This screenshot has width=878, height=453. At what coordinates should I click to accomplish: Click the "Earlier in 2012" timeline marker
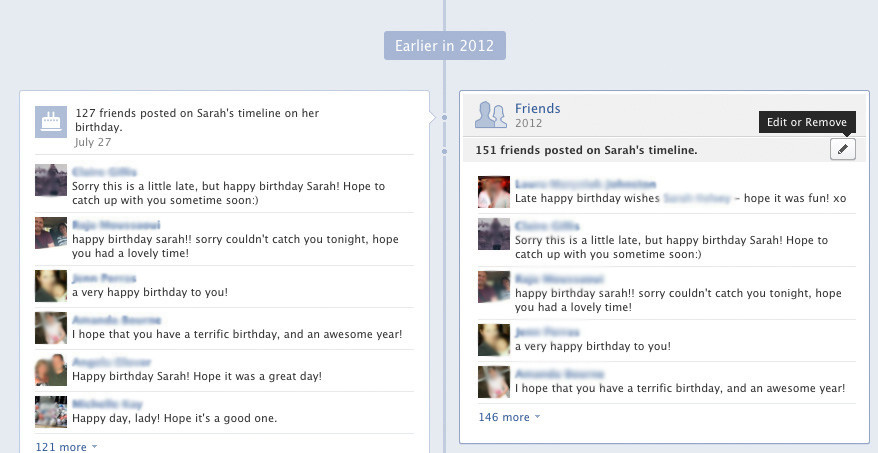coord(445,45)
